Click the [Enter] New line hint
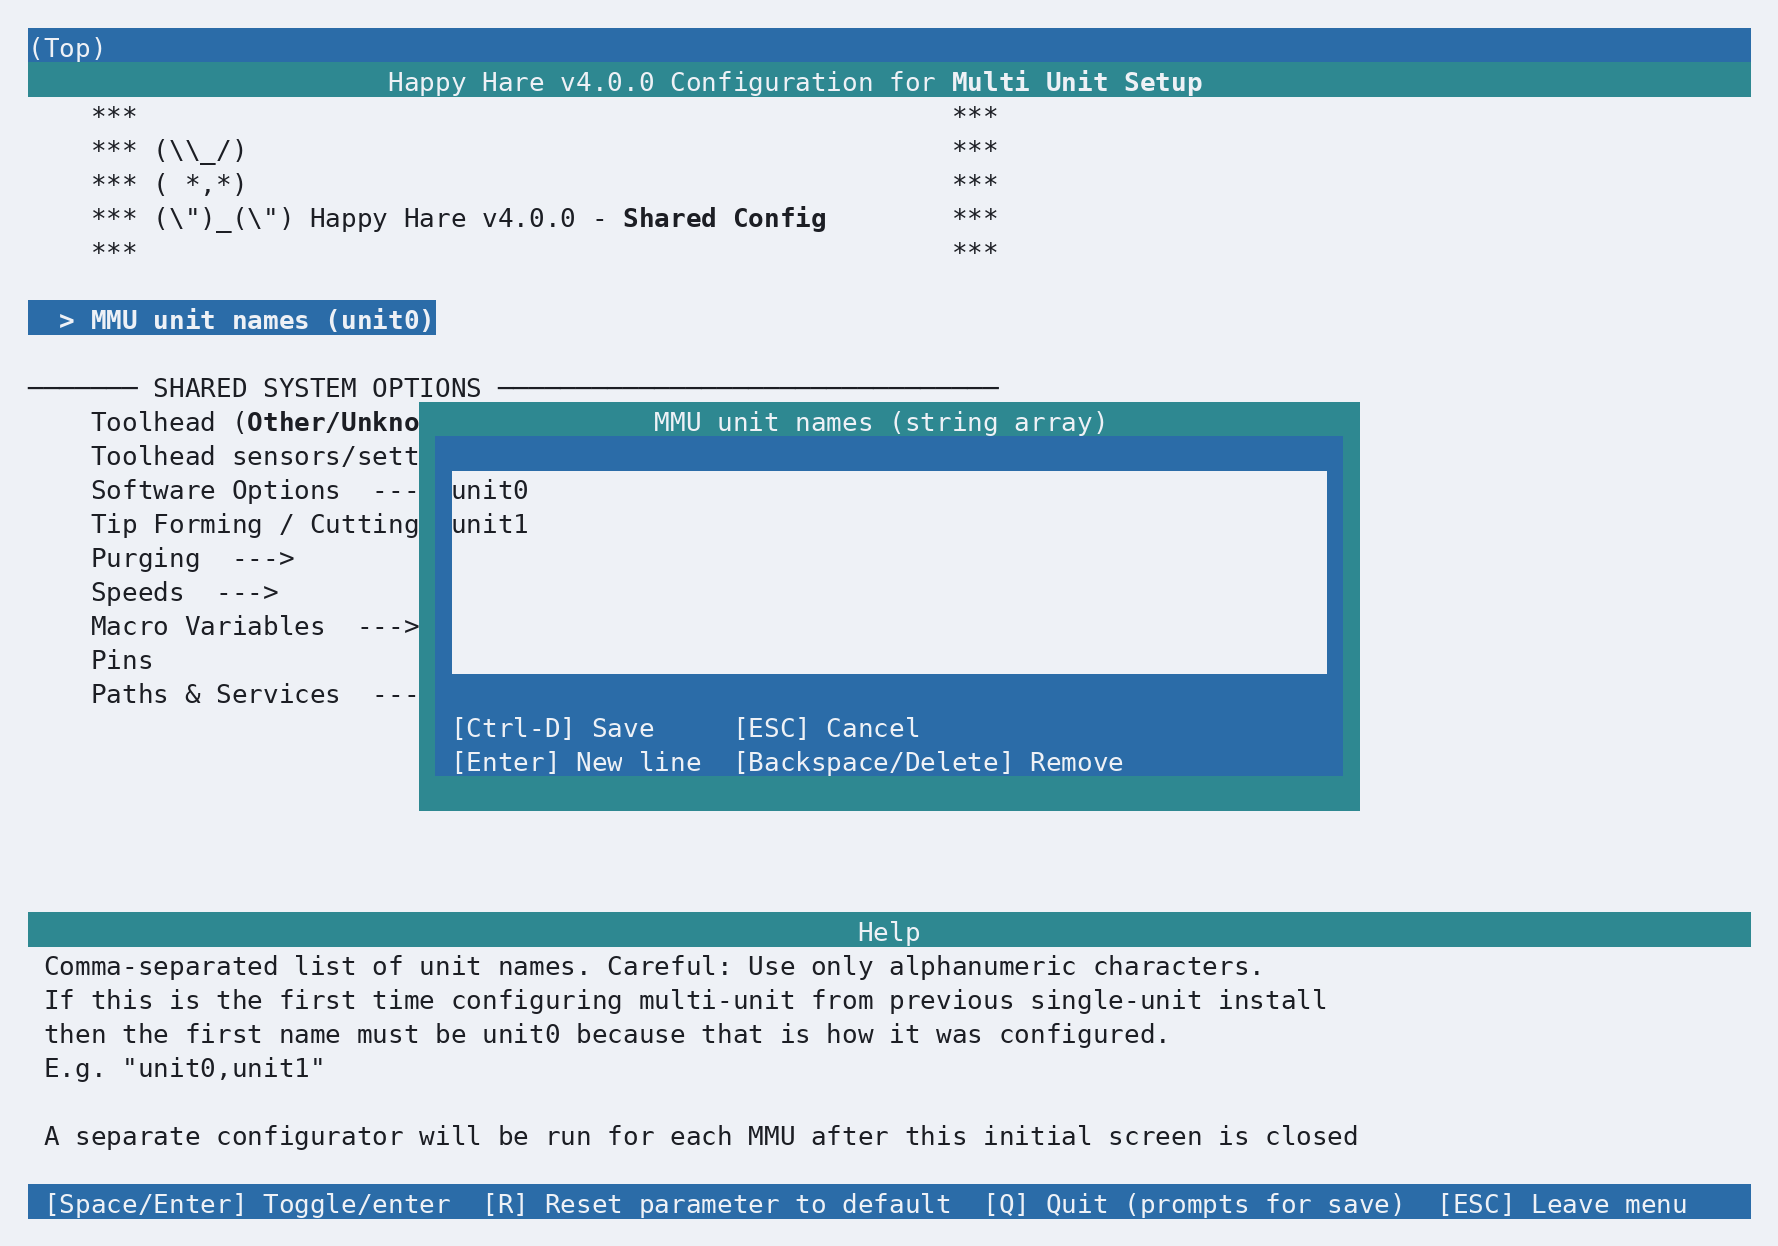 pyautogui.click(x=577, y=762)
